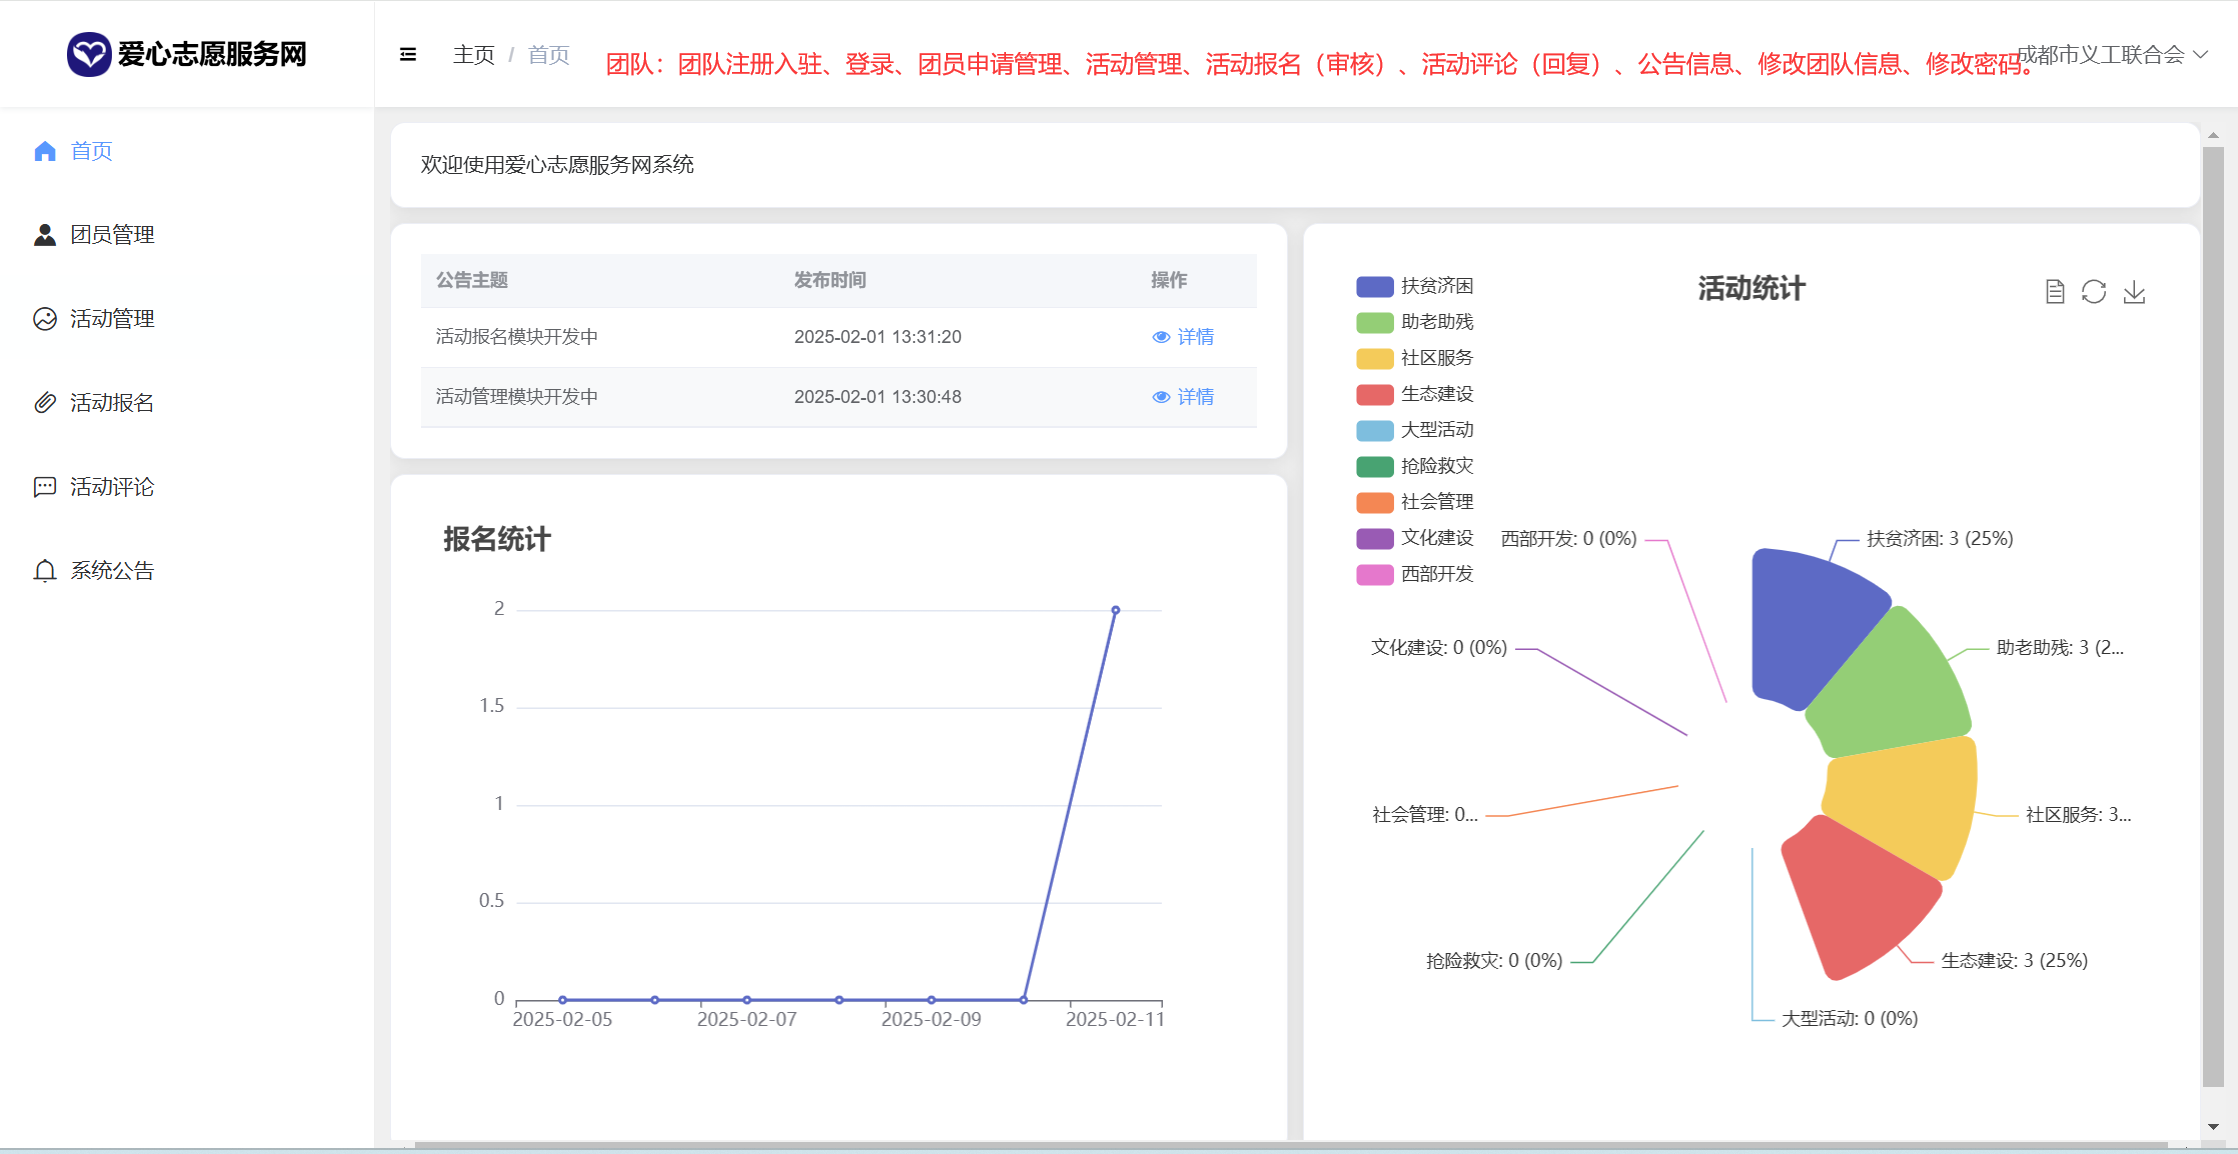Click the 2025-02-11 data point on 报名统计 chart
Image resolution: width=2238 pixels, height=1154 pixels.
click(x=1115, y=610)
